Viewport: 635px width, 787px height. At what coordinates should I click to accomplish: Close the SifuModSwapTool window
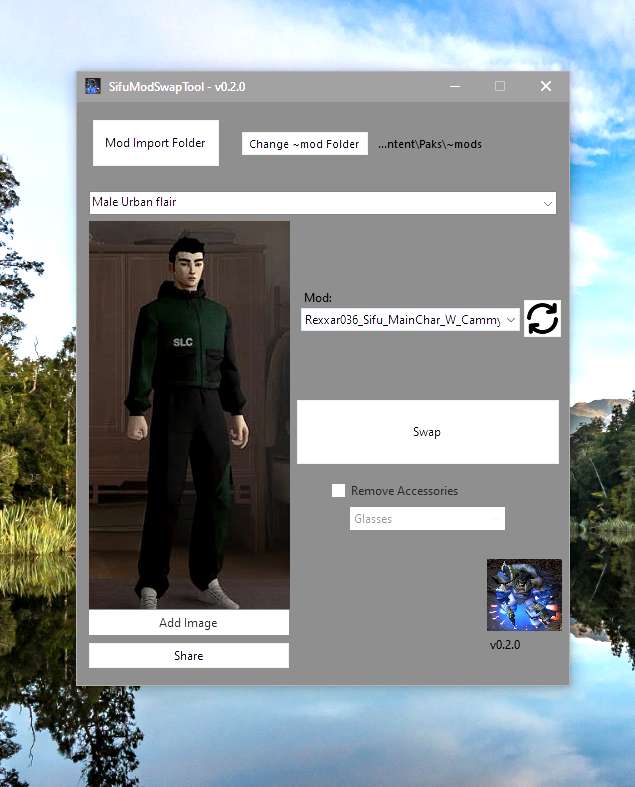click(x=546, y=86)
